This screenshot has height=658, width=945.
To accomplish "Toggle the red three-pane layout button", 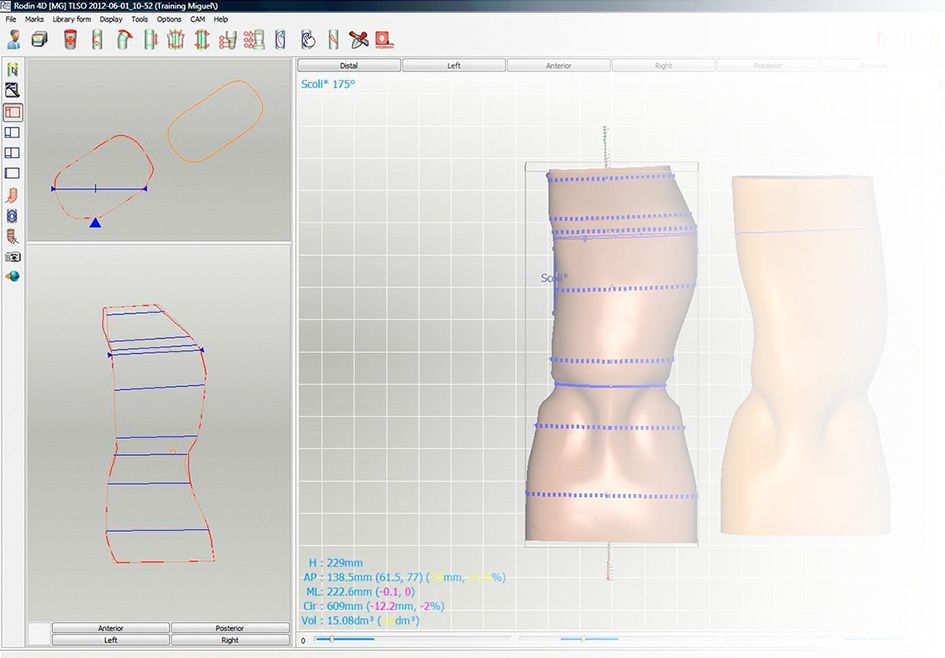I will coord(13,112).
